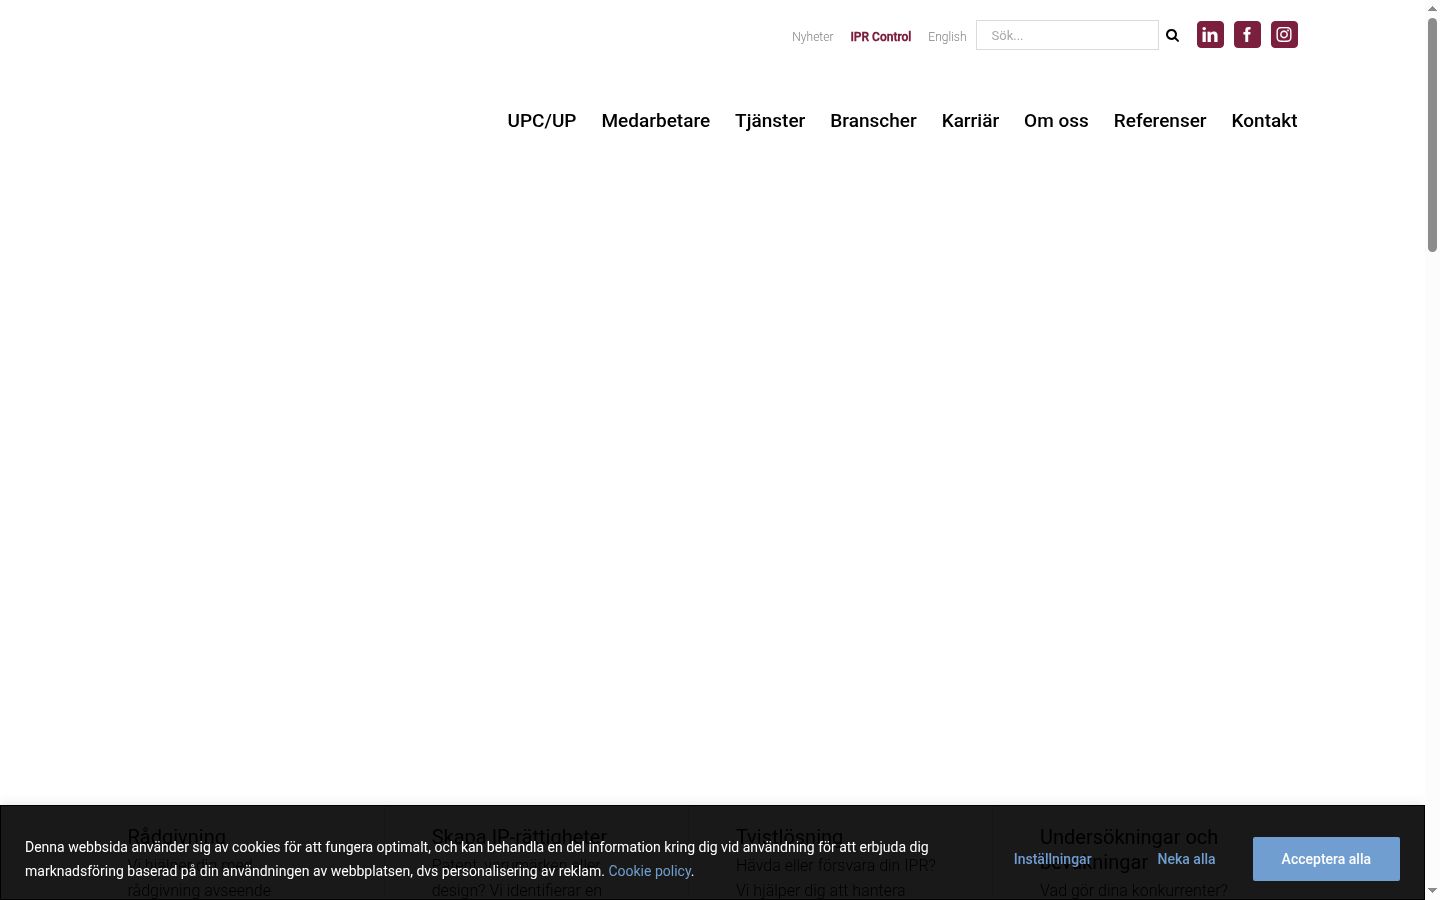Viewport: 1440px width, 900px height.
Task: Open the Facebook social icon
Action: pyautogui.click(x=1247, y=35)
